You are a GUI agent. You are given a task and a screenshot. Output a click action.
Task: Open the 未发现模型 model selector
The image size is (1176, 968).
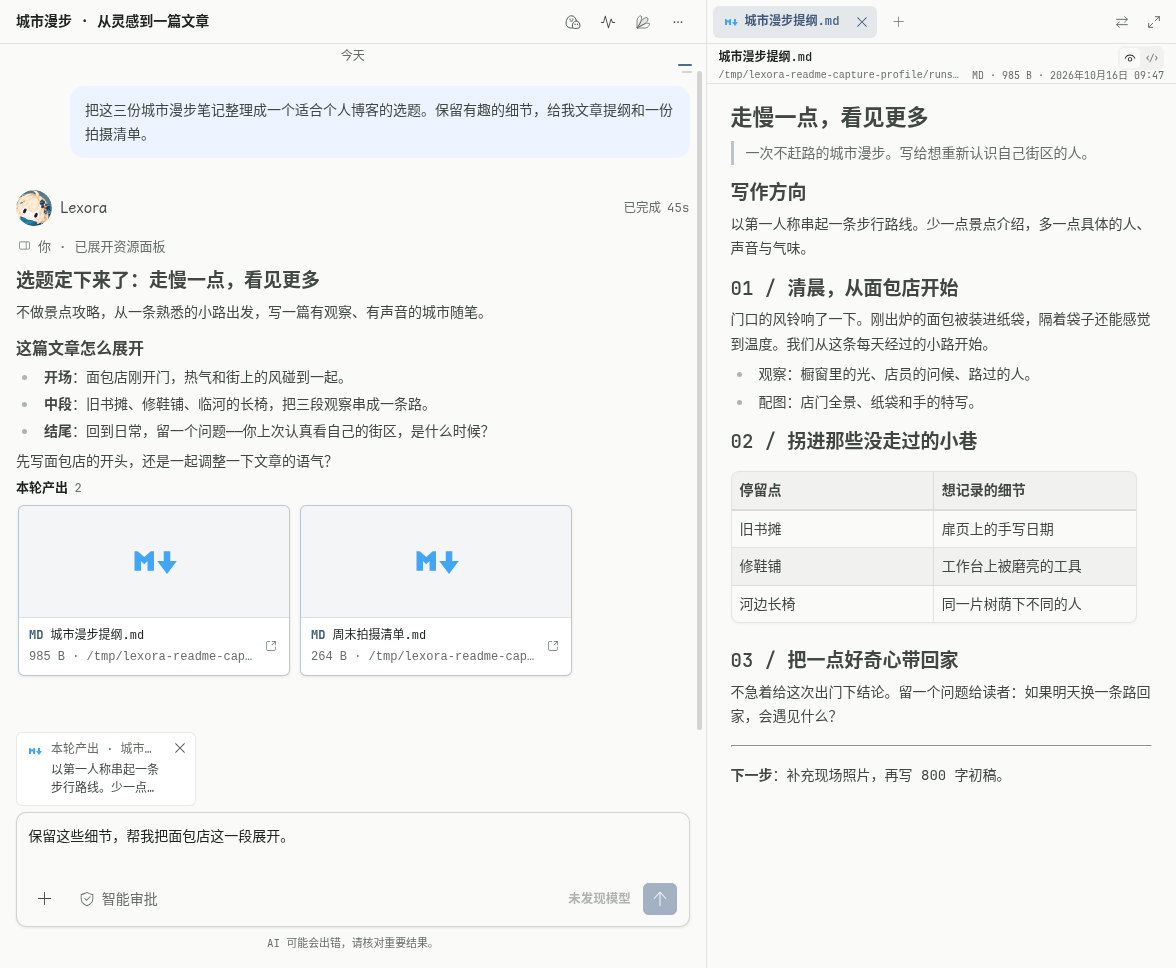598,898
